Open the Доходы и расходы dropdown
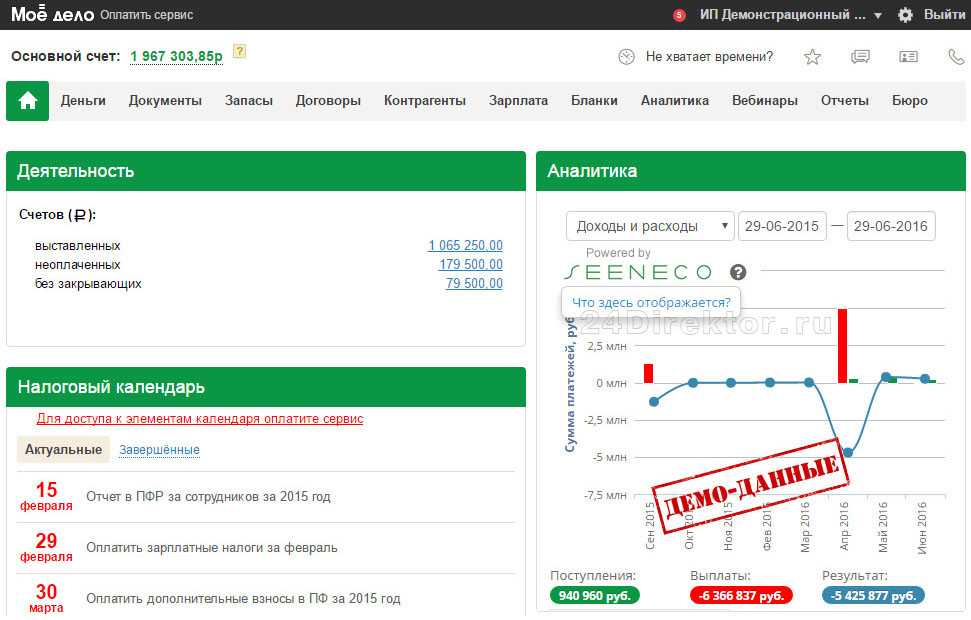 (650, 226)
